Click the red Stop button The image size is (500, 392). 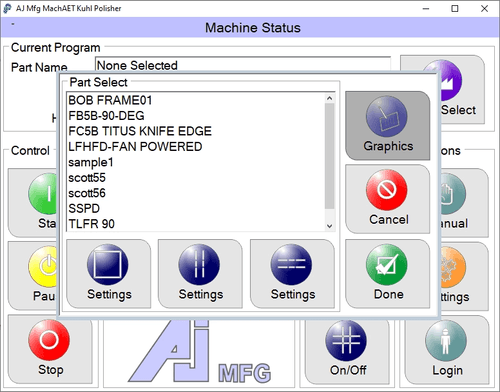click(50, 350)
